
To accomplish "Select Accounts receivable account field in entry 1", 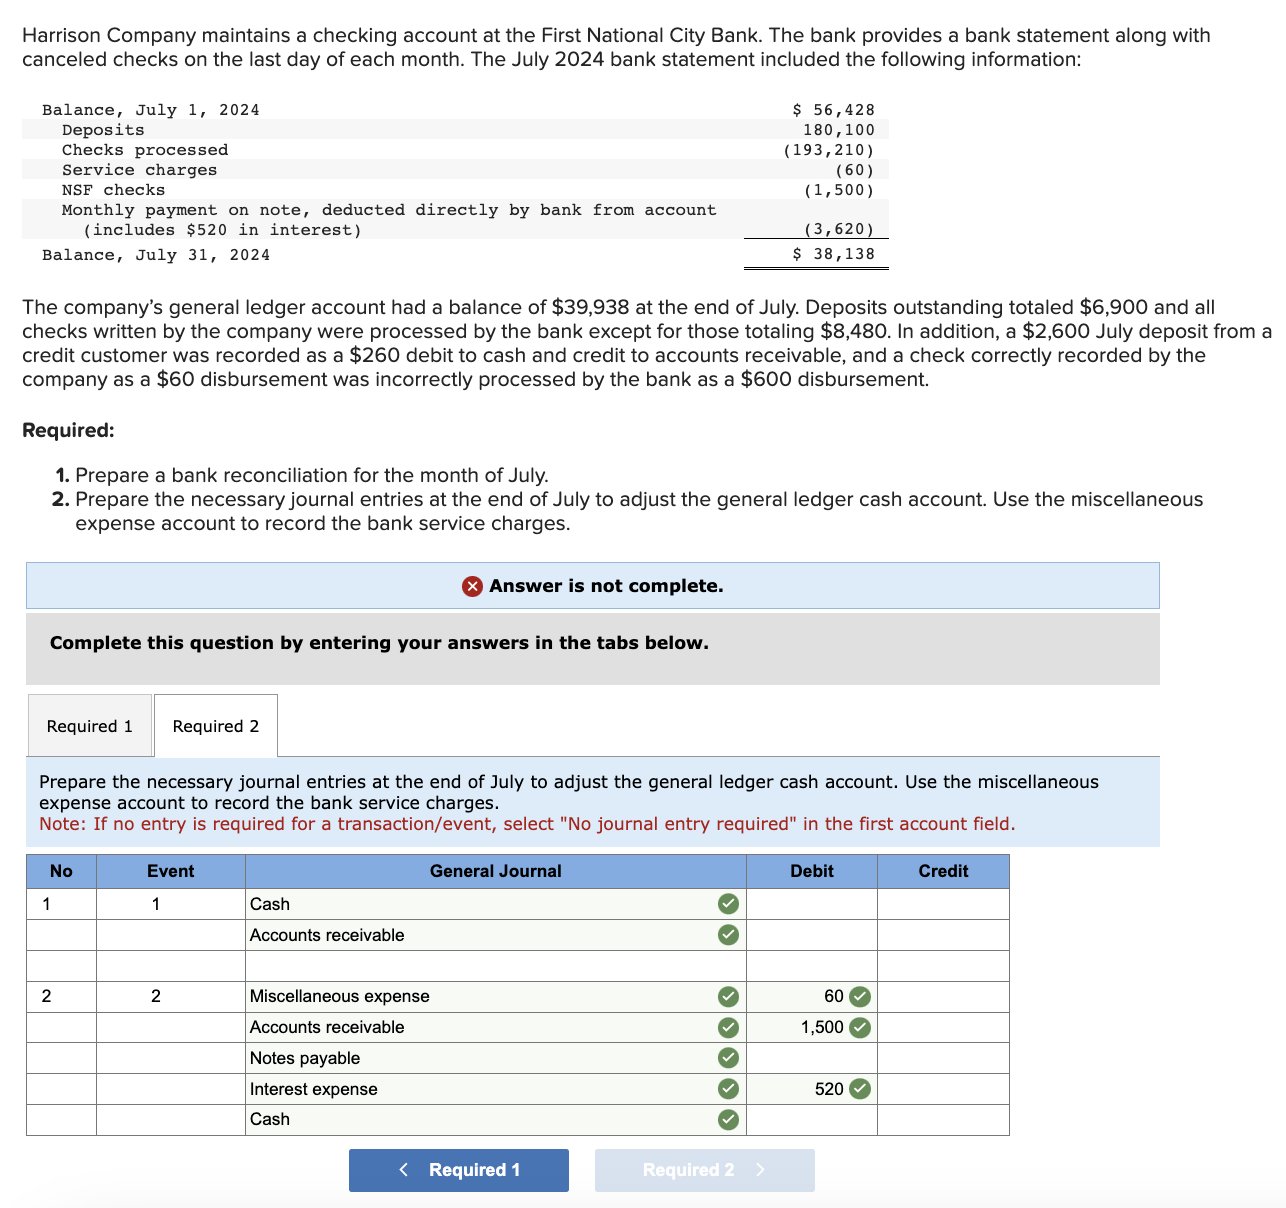I will (x=495, y=935).
